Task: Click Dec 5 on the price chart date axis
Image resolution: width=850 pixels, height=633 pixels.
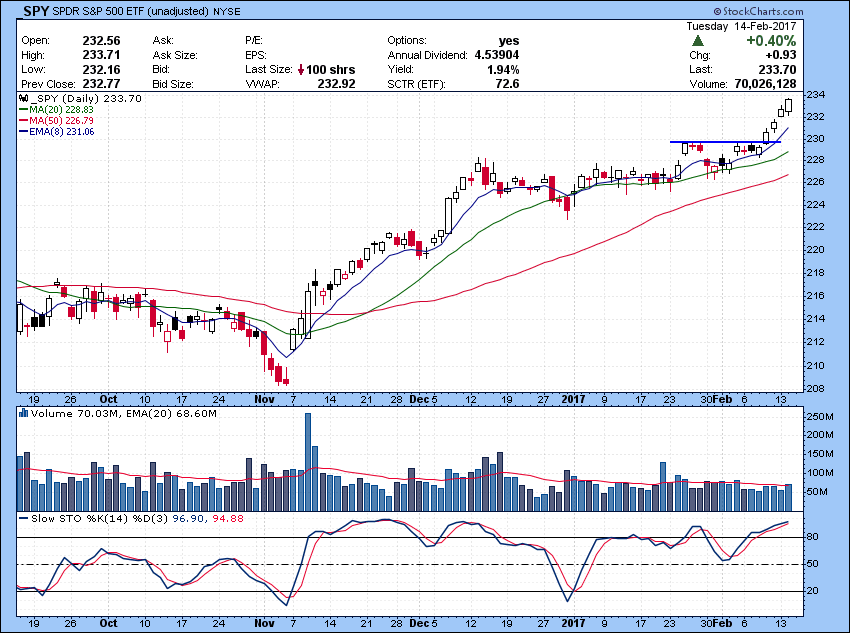Action: 423,399
